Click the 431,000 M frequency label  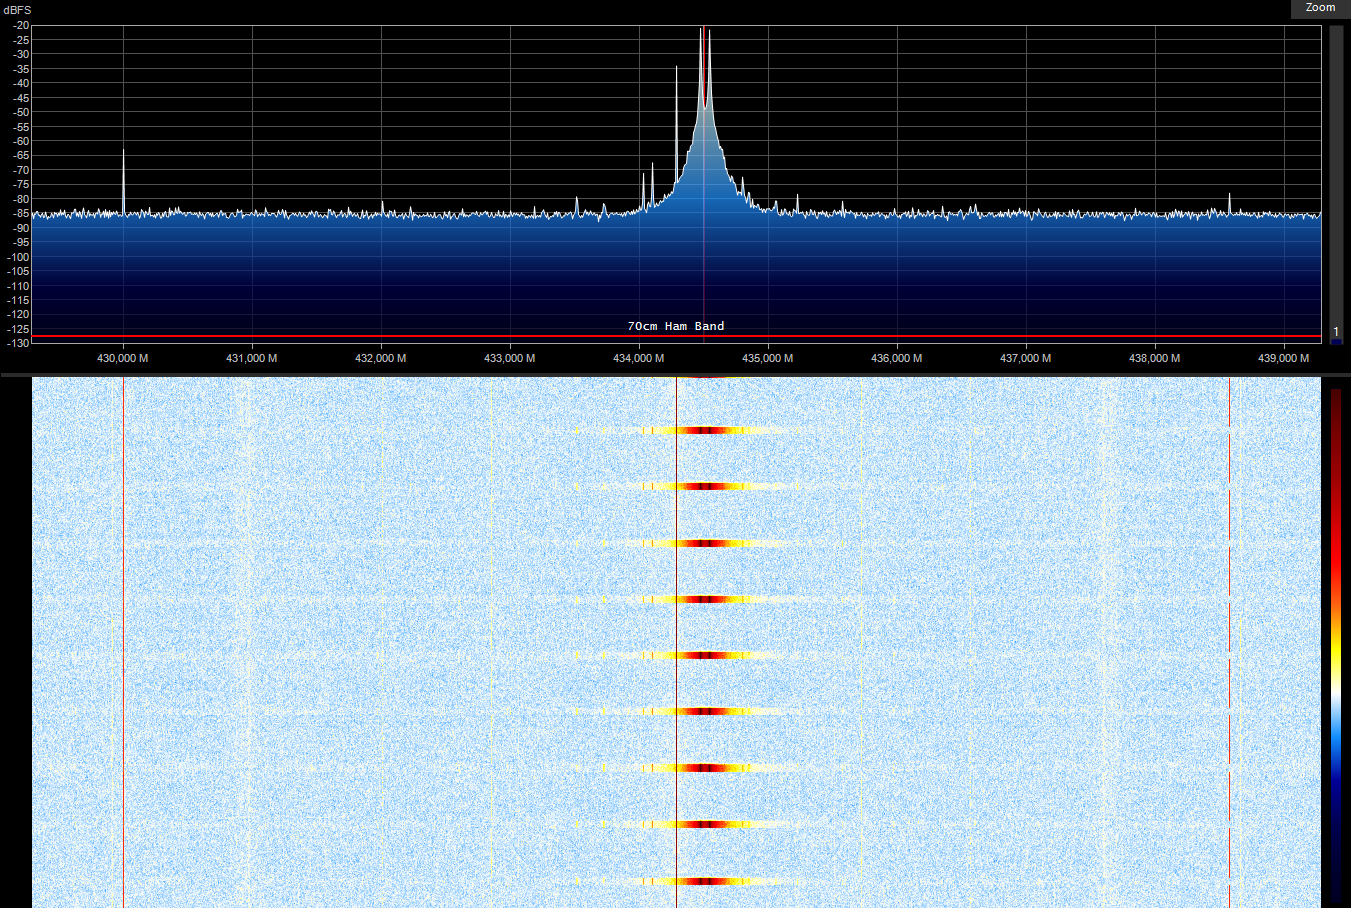pyautogui.click(x=252, y=358)
